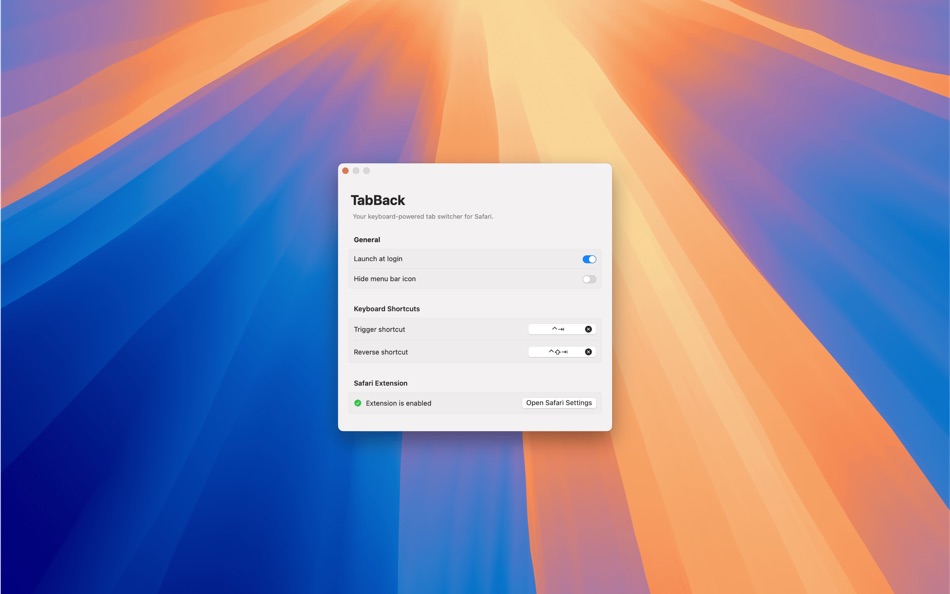The height and width of the screenshot is (594, 950).
Task: Click the 'Your keyboard-powered tab switcher for Safari.' text
Action: 423,216
